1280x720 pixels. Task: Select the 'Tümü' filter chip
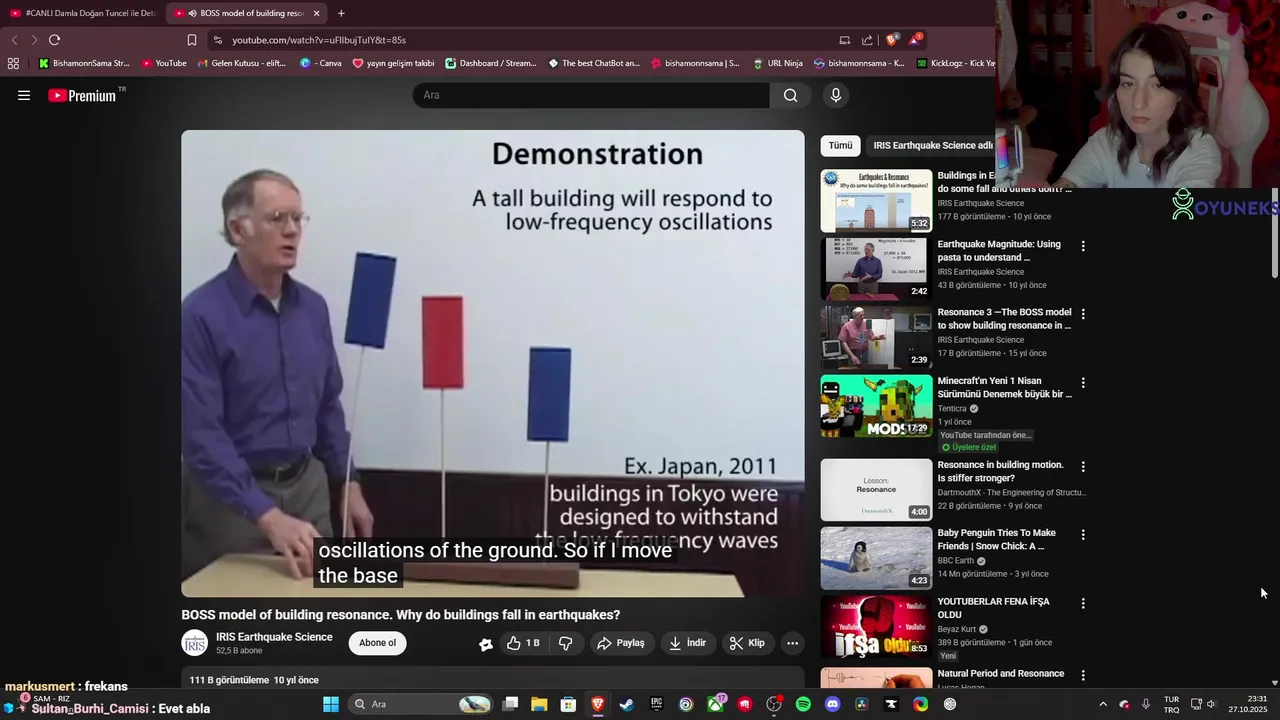tap(840, 145)
